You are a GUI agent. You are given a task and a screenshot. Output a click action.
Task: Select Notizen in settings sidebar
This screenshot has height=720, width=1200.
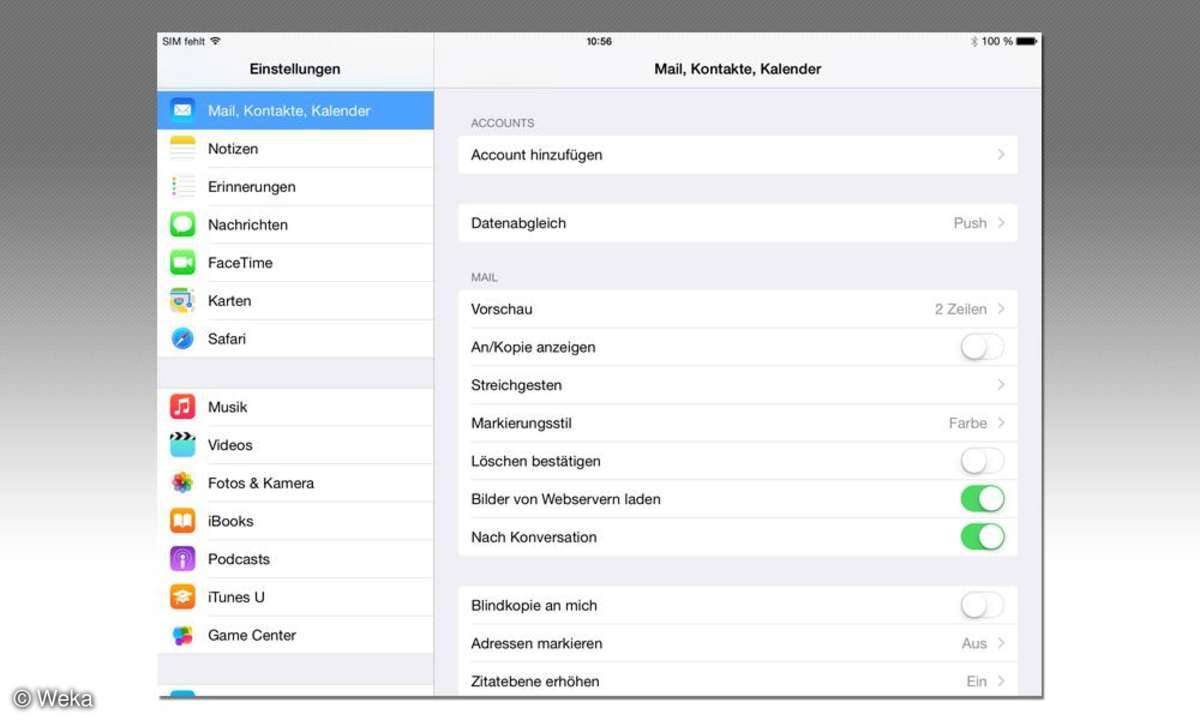pyautogui.click(x=296, y=148)
